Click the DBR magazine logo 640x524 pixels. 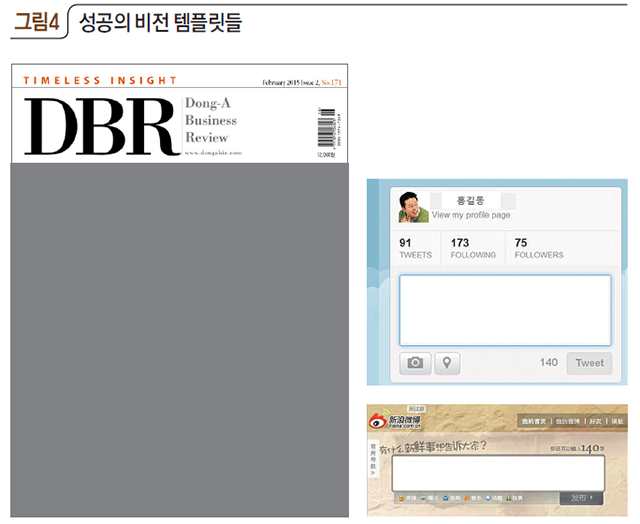[100, 127]
